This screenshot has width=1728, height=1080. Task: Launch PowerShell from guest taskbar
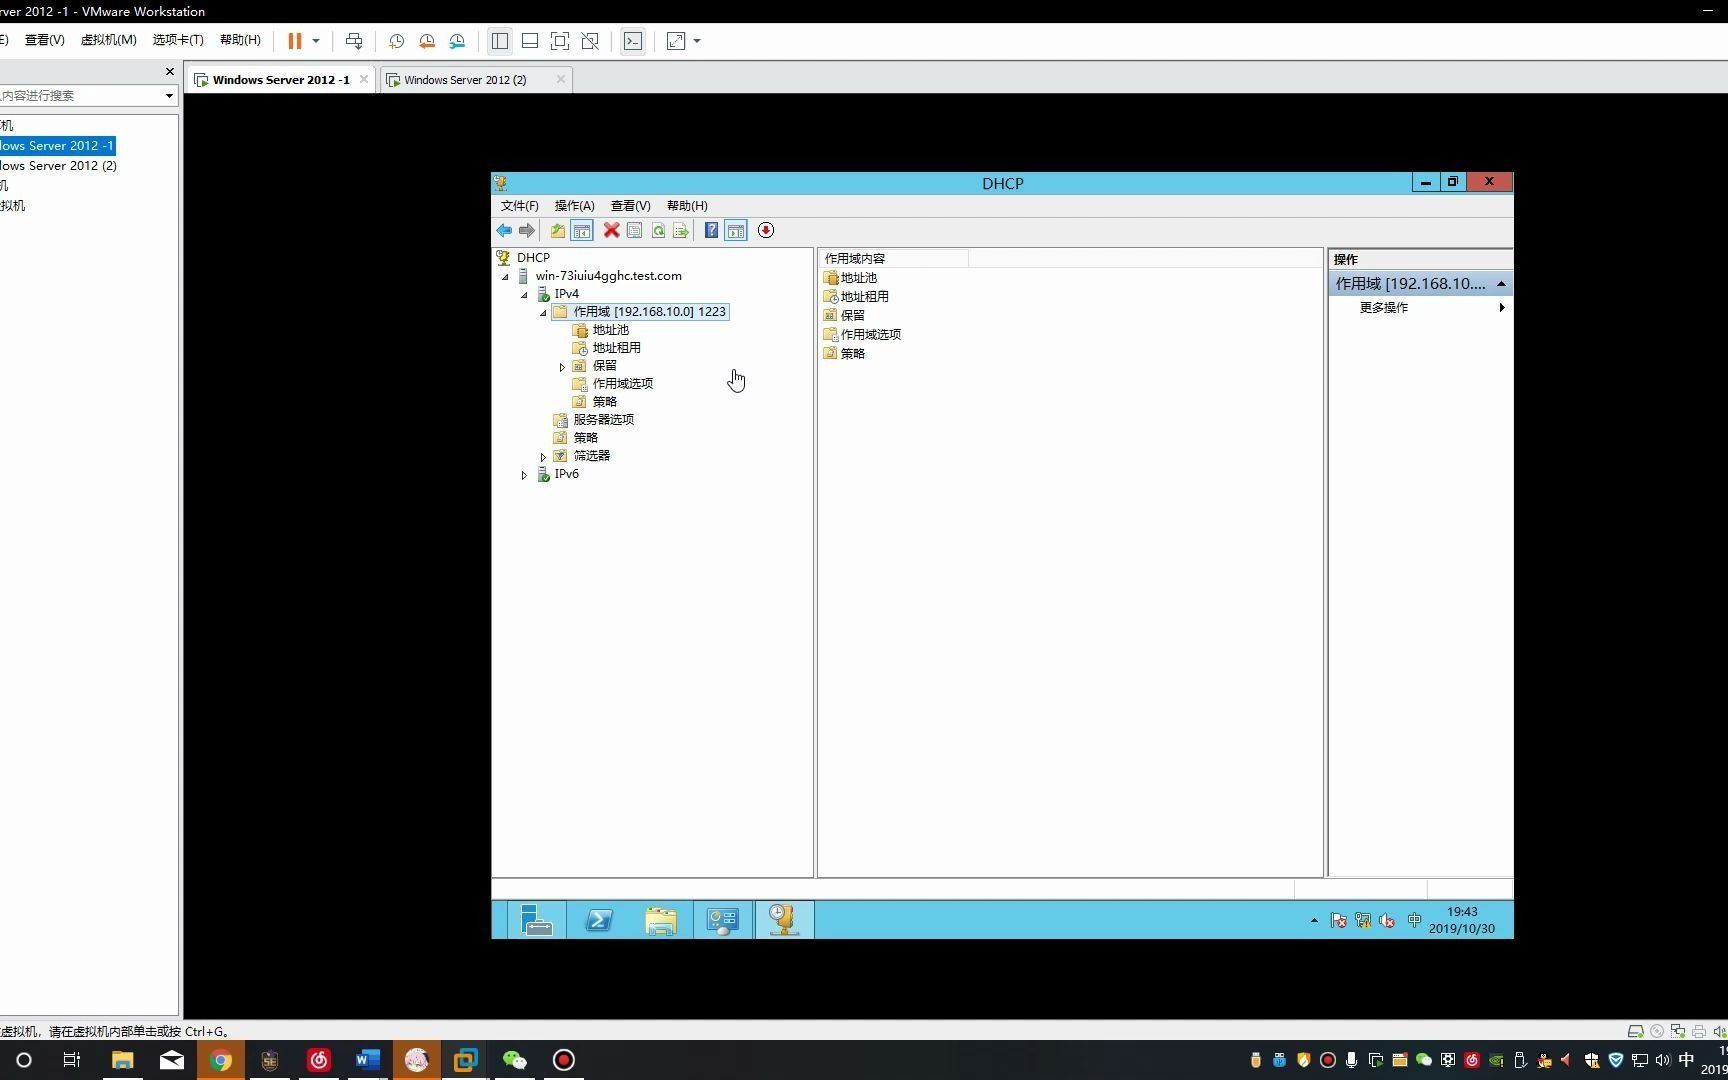599,920
